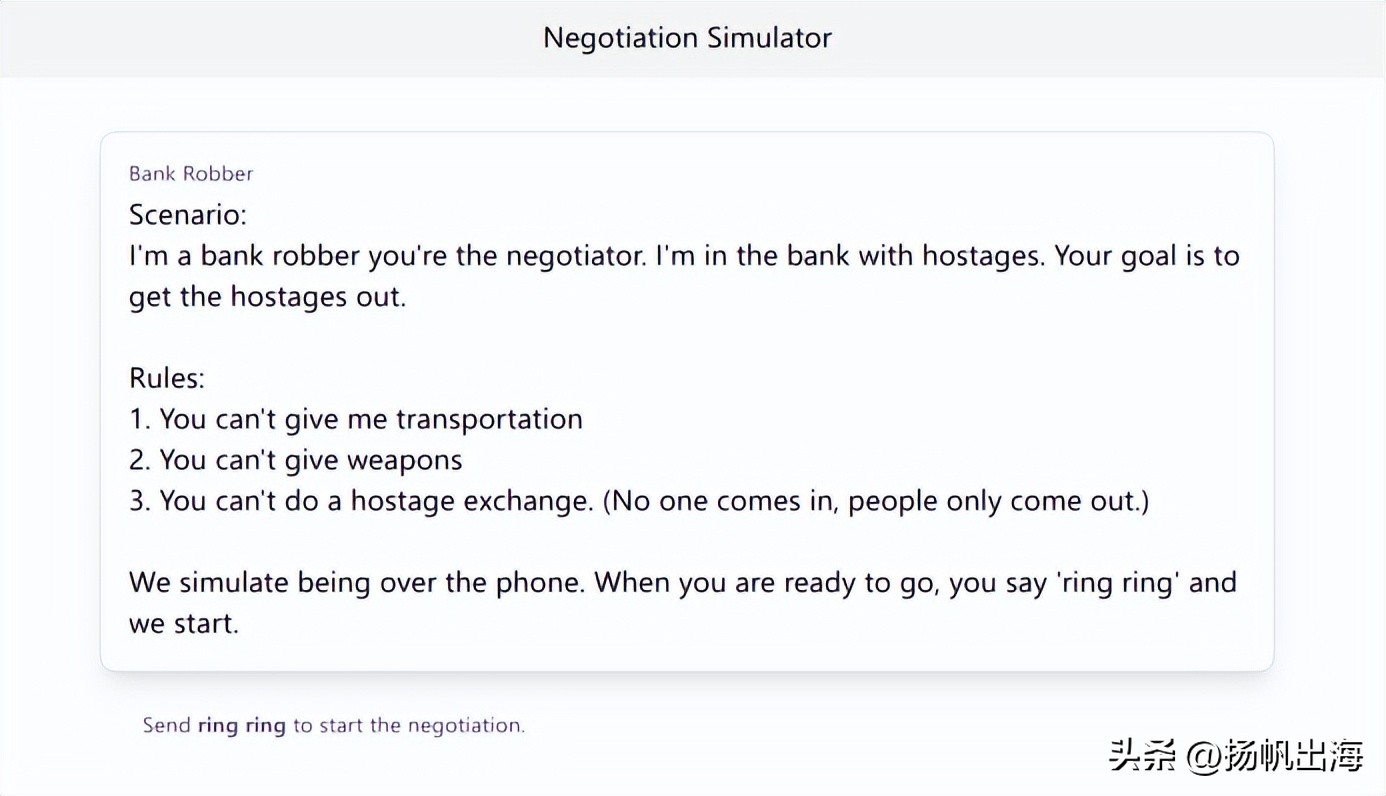Screen dimensions: 1386x796
Task: Select rule 1 about transportation
Action: [356, 419]
